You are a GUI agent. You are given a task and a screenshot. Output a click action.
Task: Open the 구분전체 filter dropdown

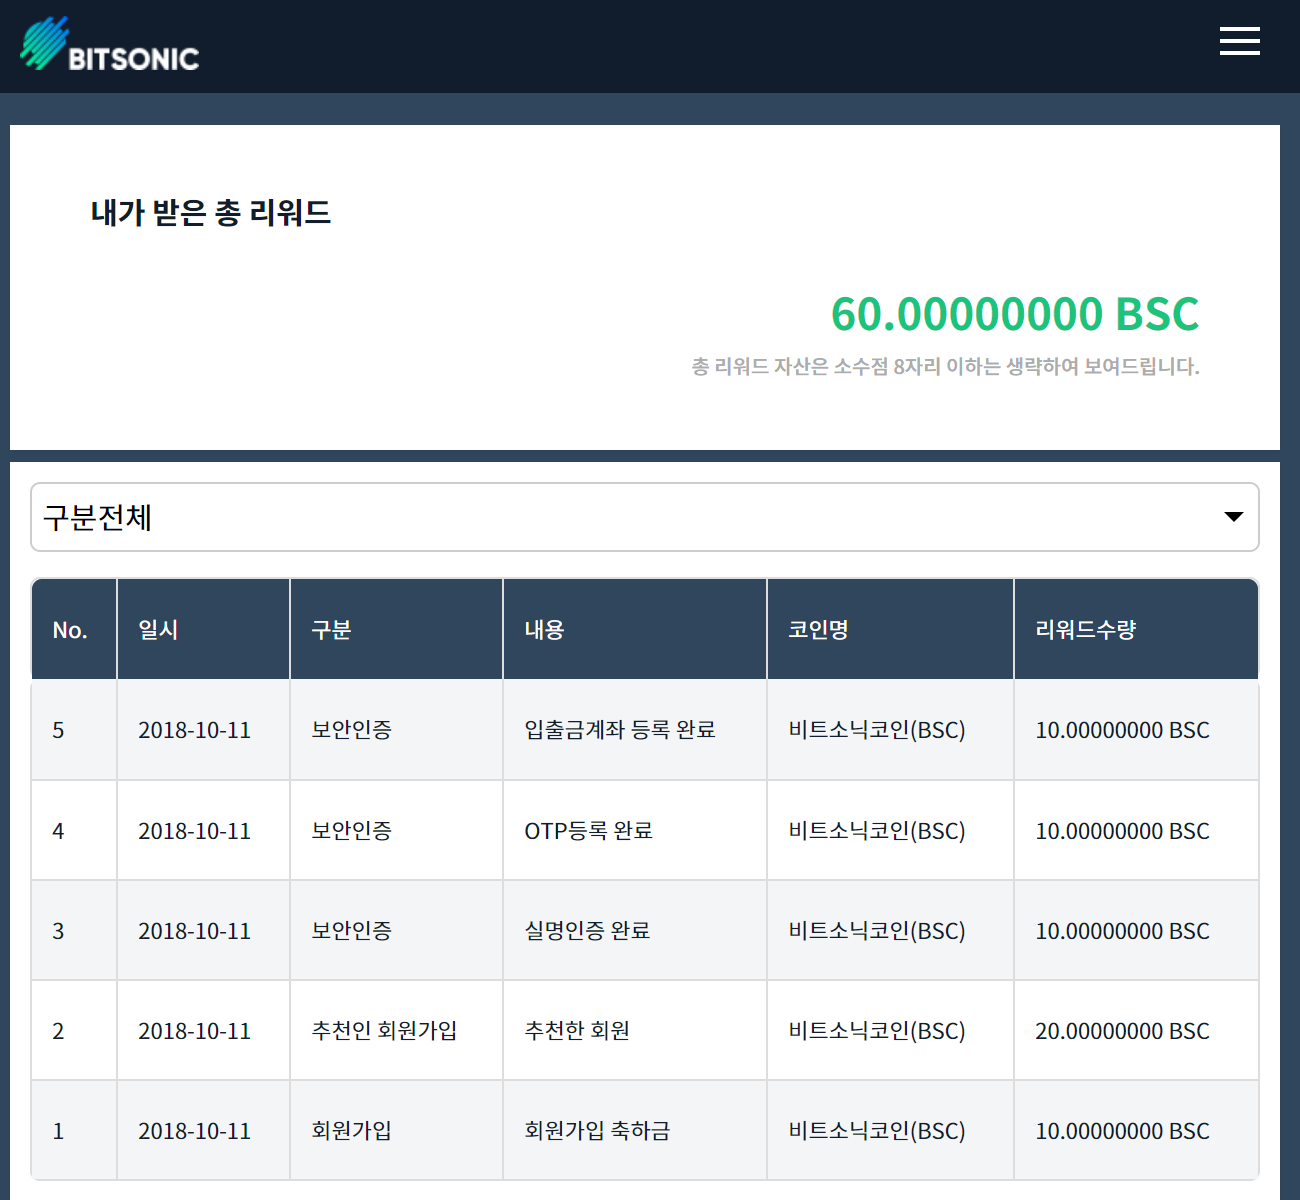645,517
